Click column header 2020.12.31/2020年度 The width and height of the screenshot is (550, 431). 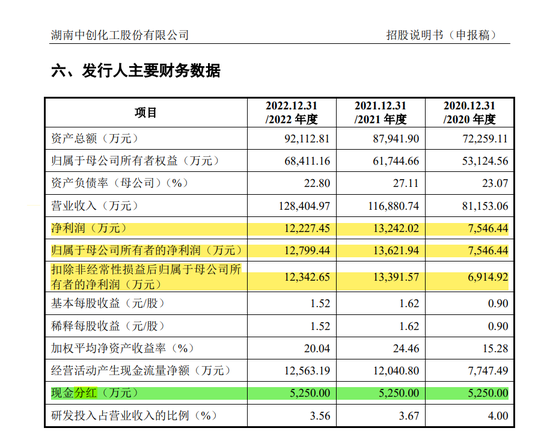pos(469,113)
